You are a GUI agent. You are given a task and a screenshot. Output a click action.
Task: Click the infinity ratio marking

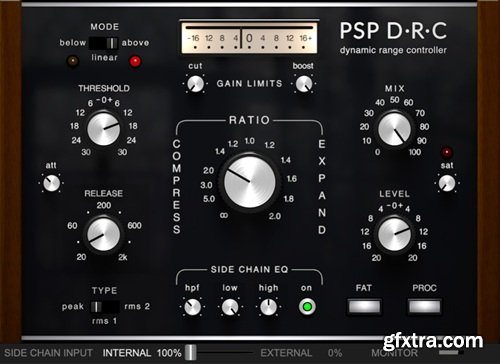point(224,215)
